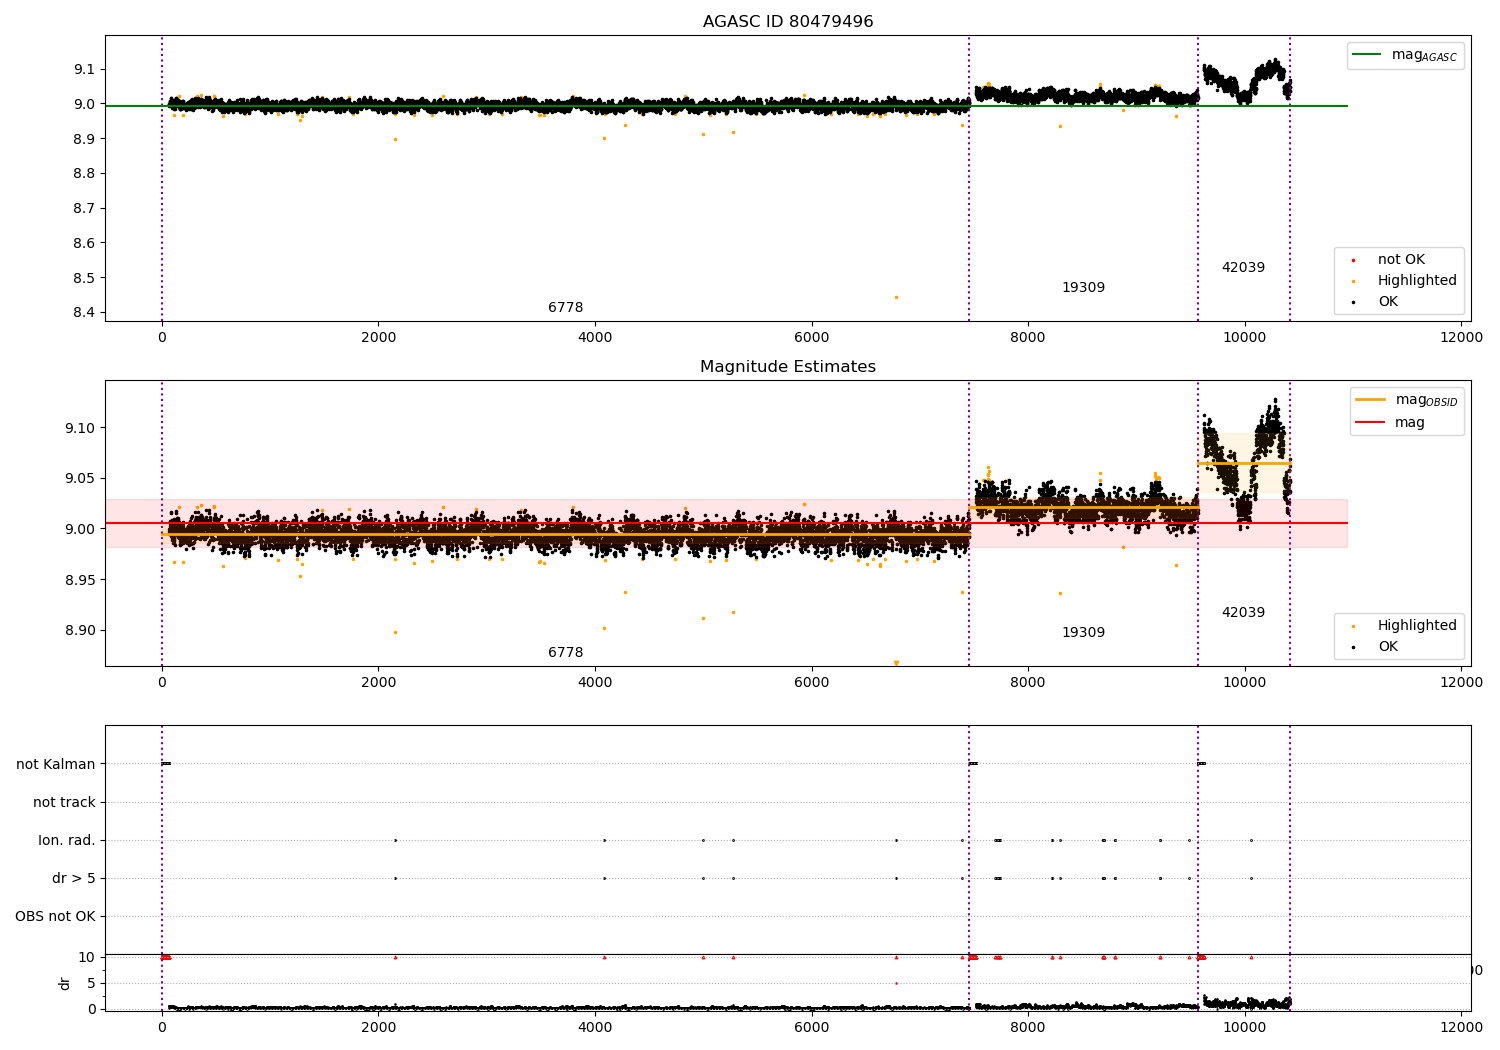Click the "dr > 5" row label
Viewport: 1500px width, 1050px height.
[74, 879]
